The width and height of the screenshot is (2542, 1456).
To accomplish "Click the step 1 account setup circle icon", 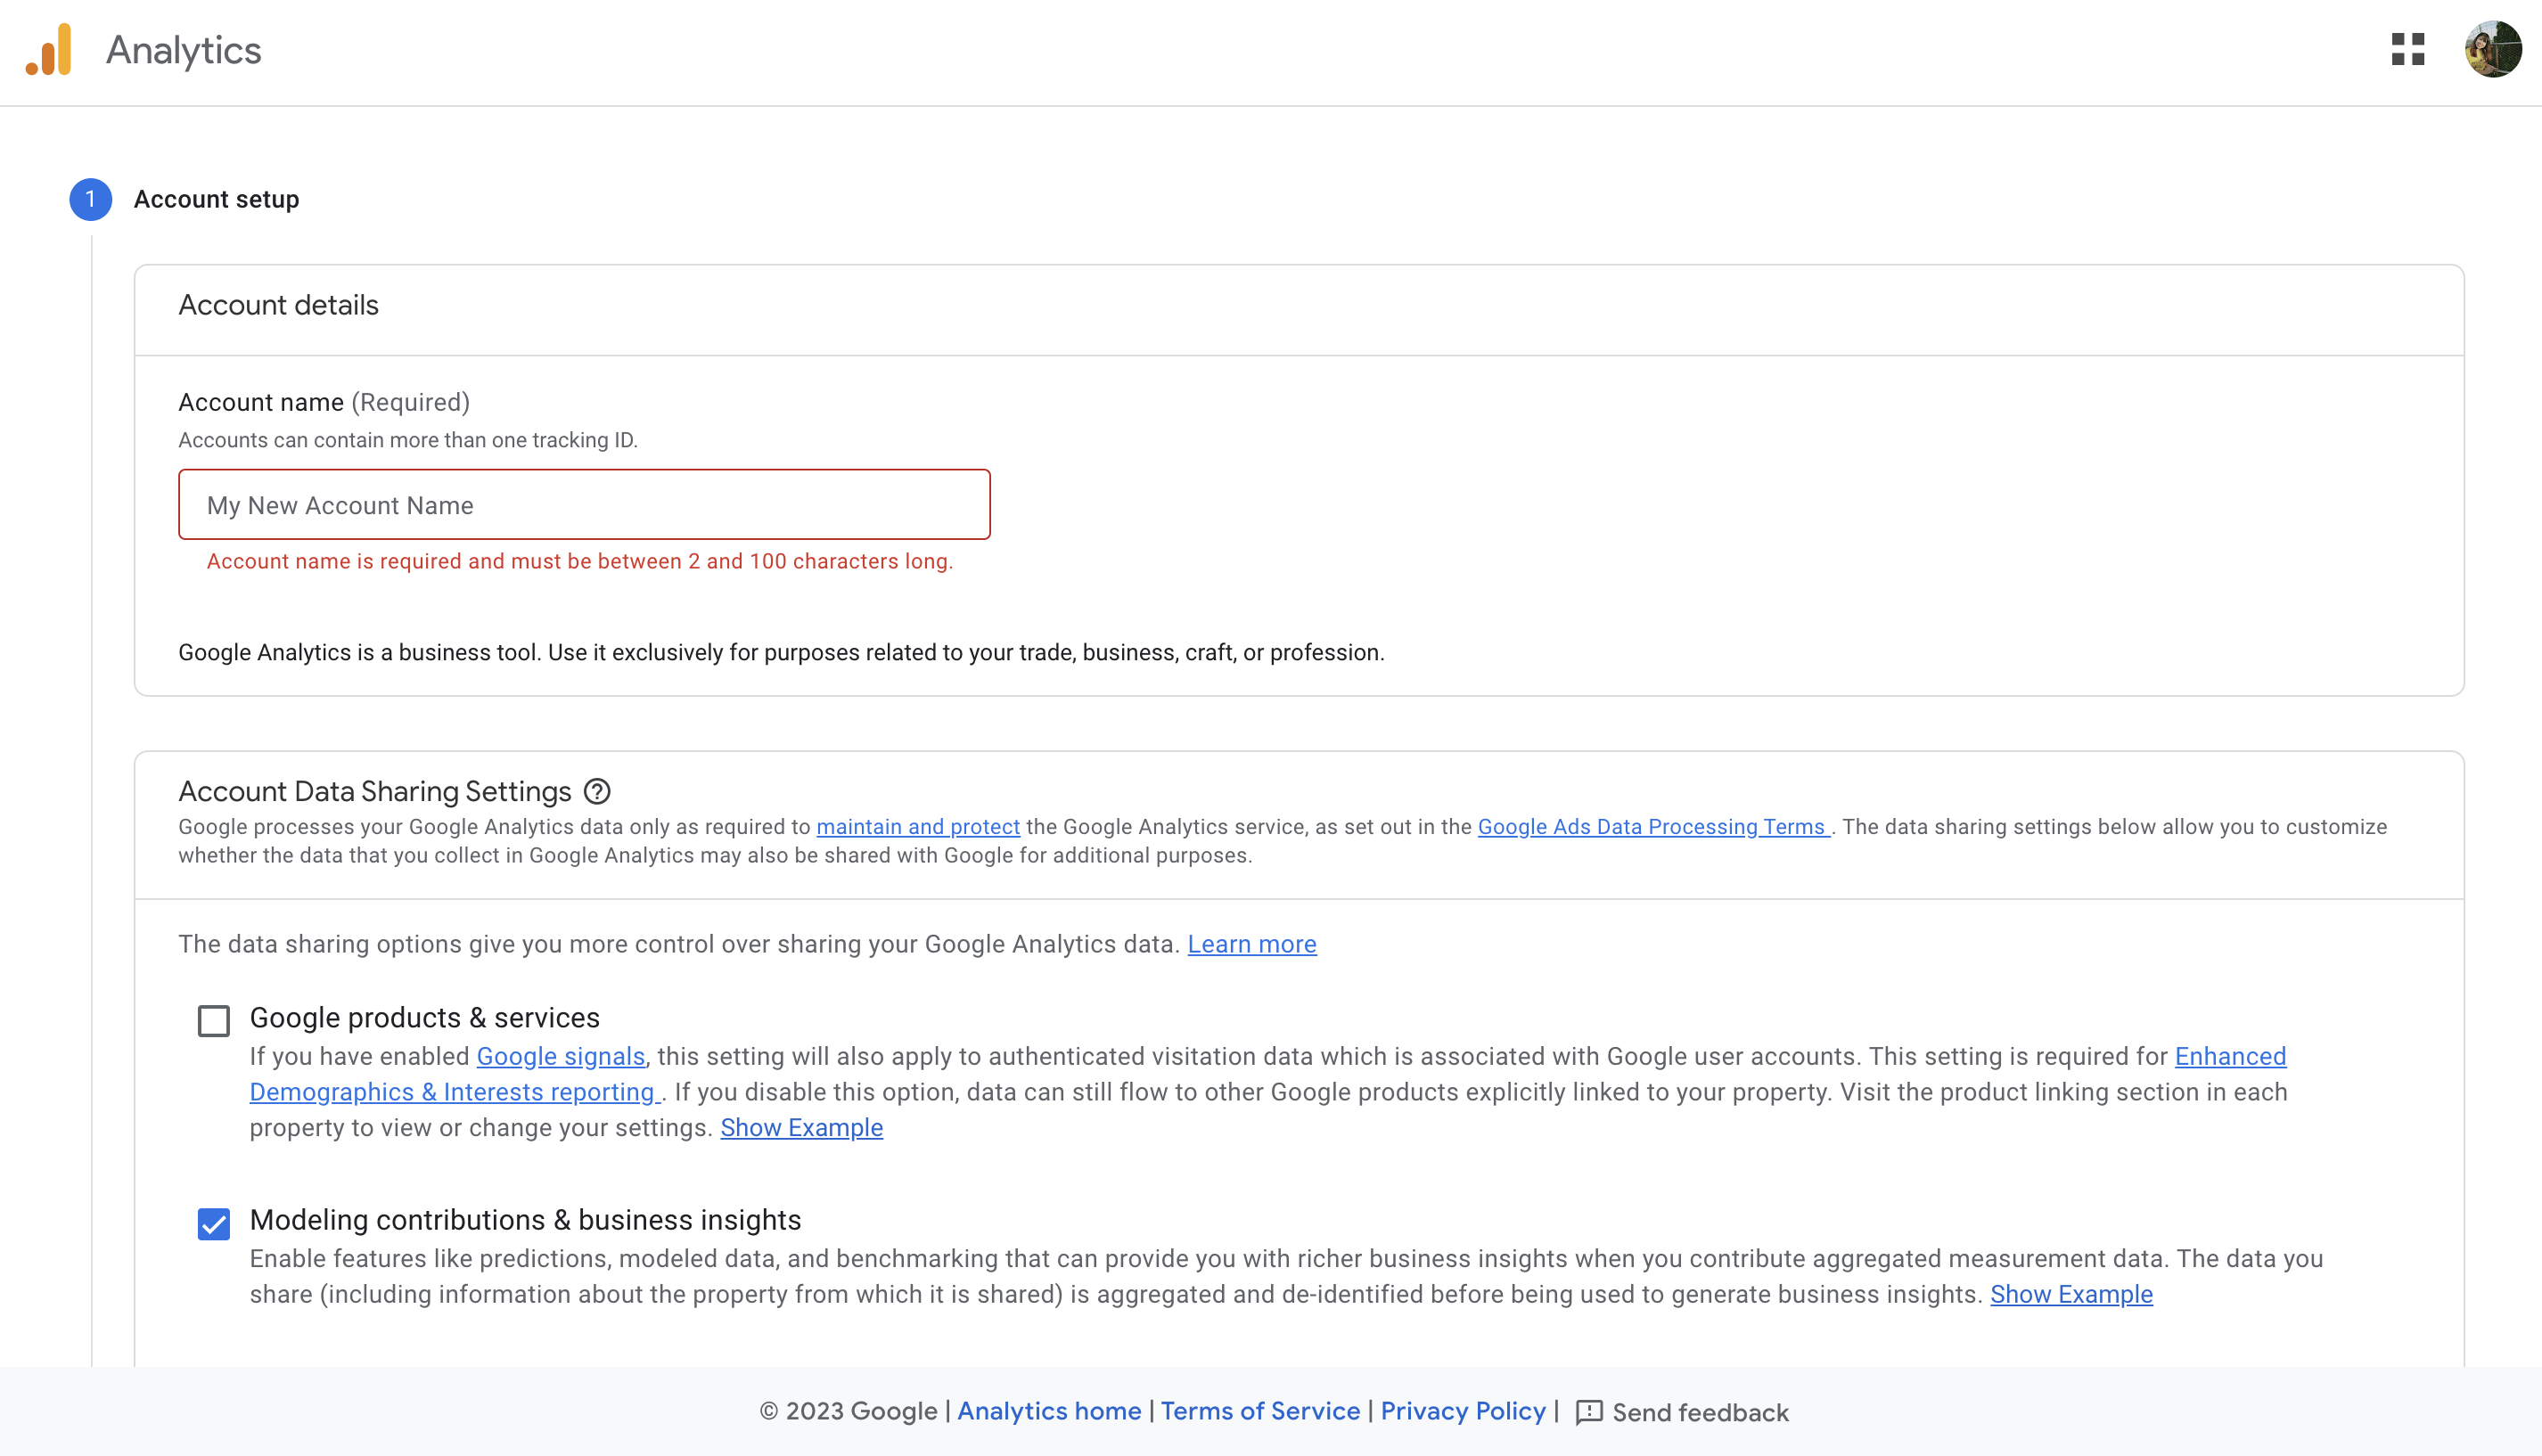I will point(89,199).
